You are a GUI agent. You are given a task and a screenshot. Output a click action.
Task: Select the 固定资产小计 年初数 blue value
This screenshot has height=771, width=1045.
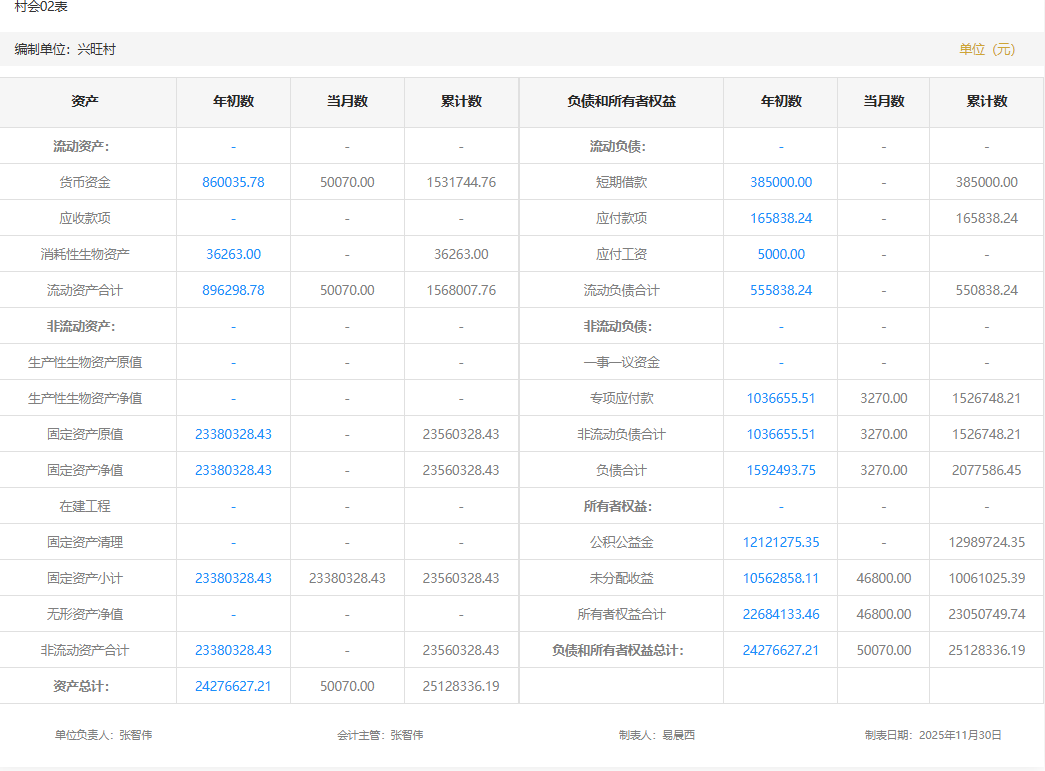tap(233, 578)
